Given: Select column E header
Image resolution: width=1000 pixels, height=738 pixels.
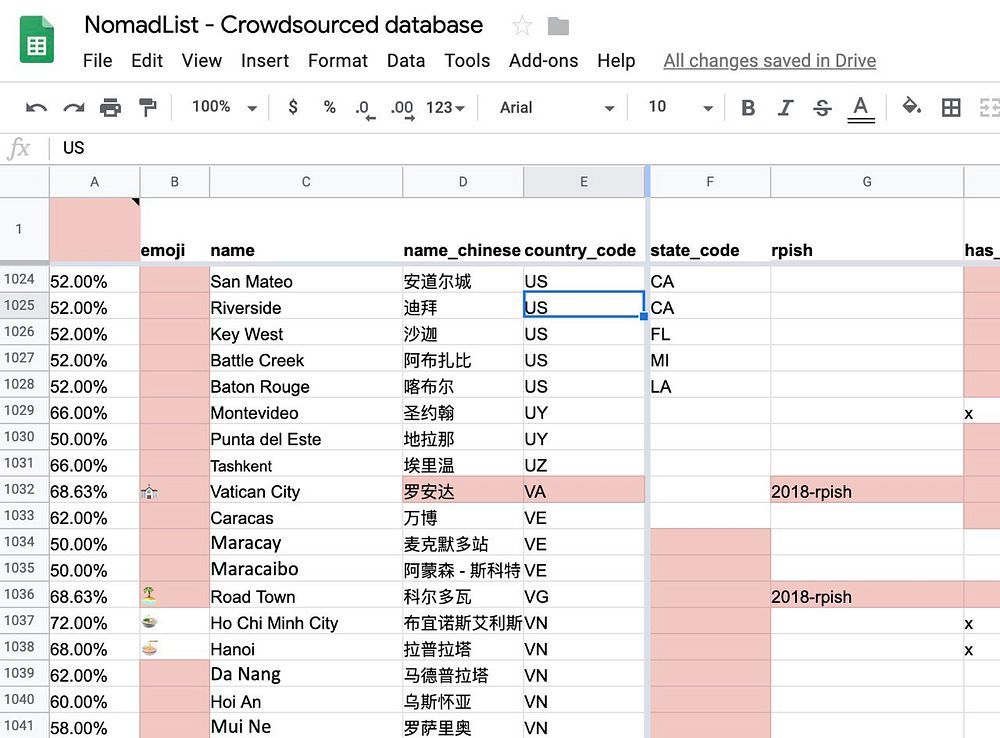Looking at the screenshot, I should [584, 182].
